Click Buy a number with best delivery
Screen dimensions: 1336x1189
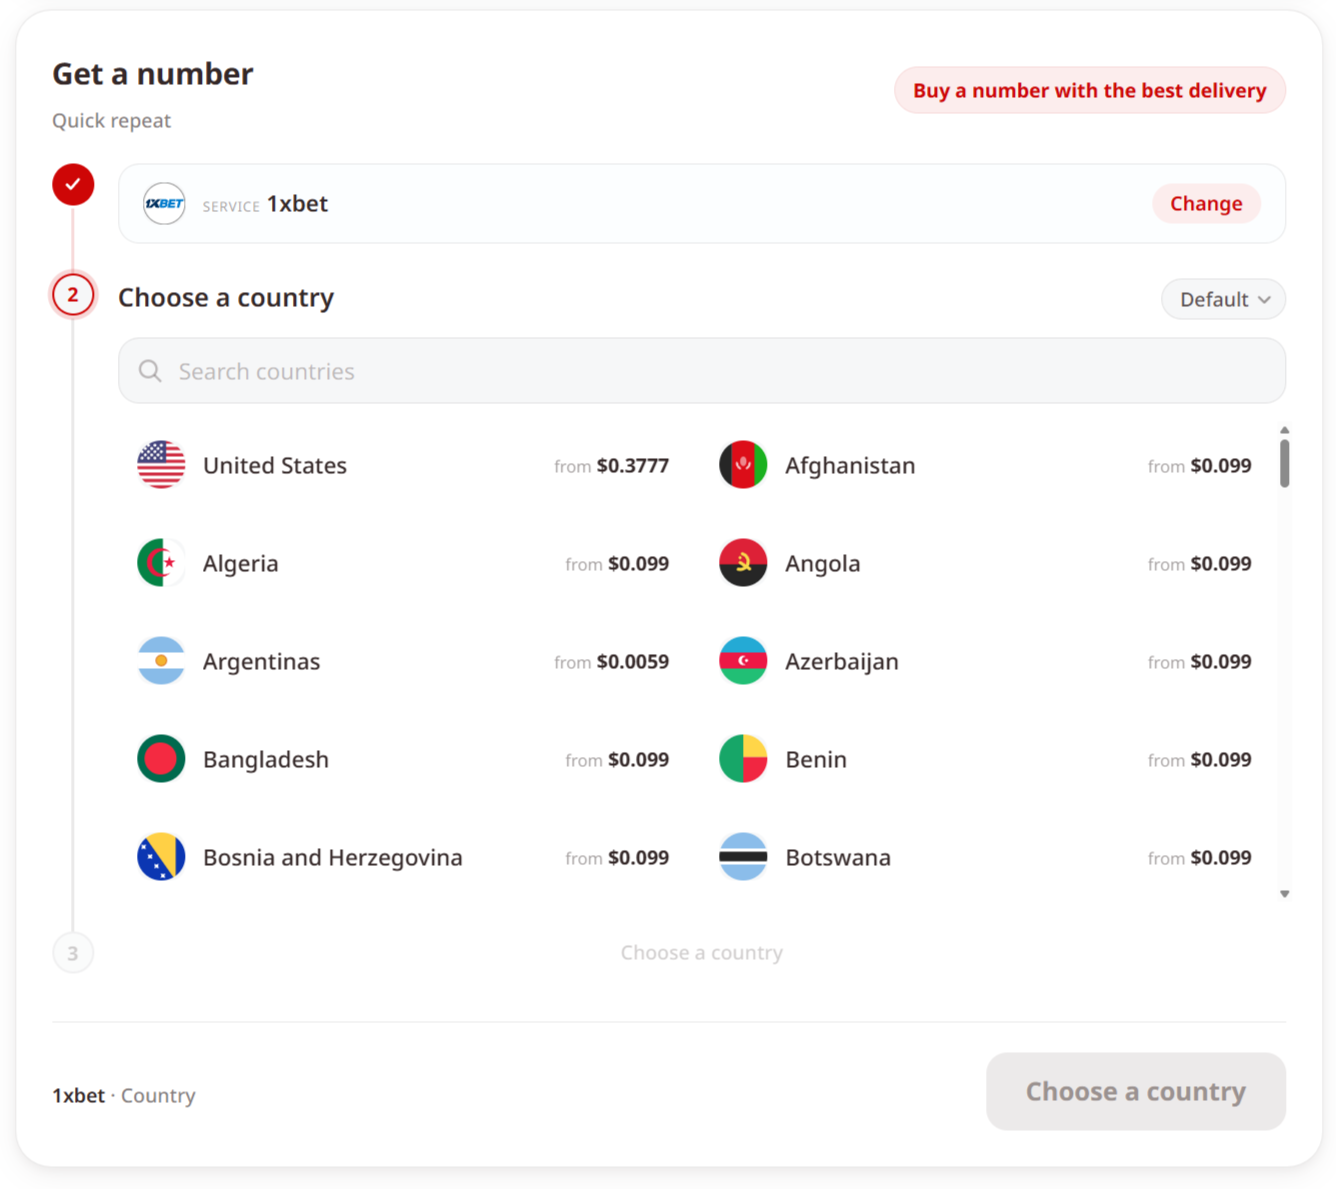tap(1090, 90)
